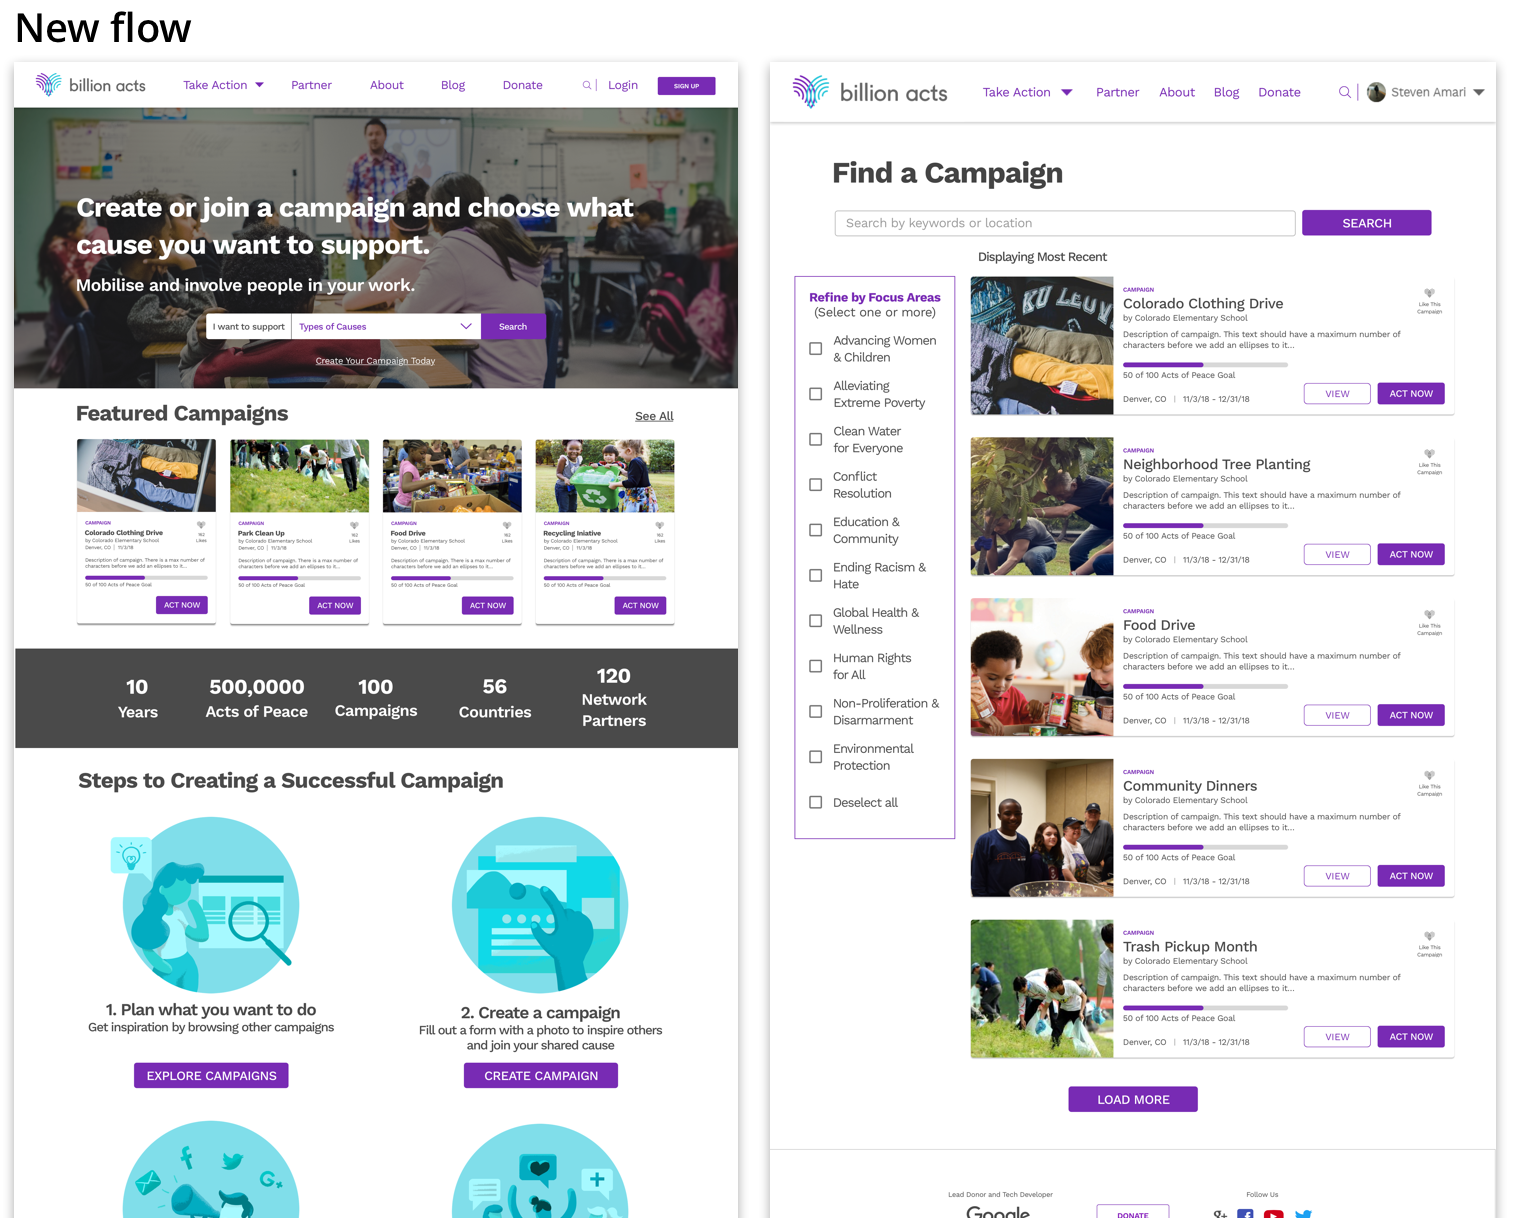Screen dimensions: 1522x1218
Task: Check Human Rights for All checkbox
Action: [816, 666]
